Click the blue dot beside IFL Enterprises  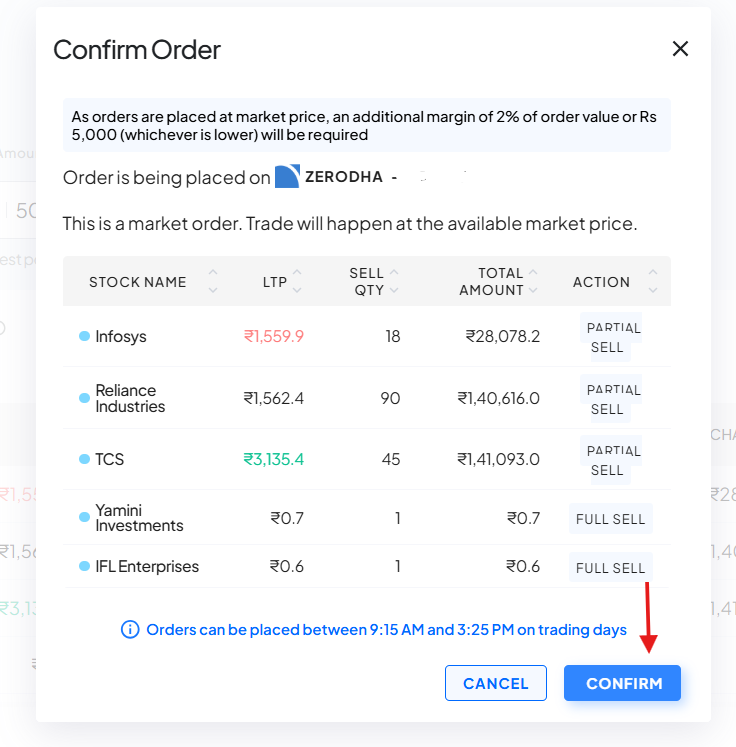pyautogui.click(x=84, y=567)
